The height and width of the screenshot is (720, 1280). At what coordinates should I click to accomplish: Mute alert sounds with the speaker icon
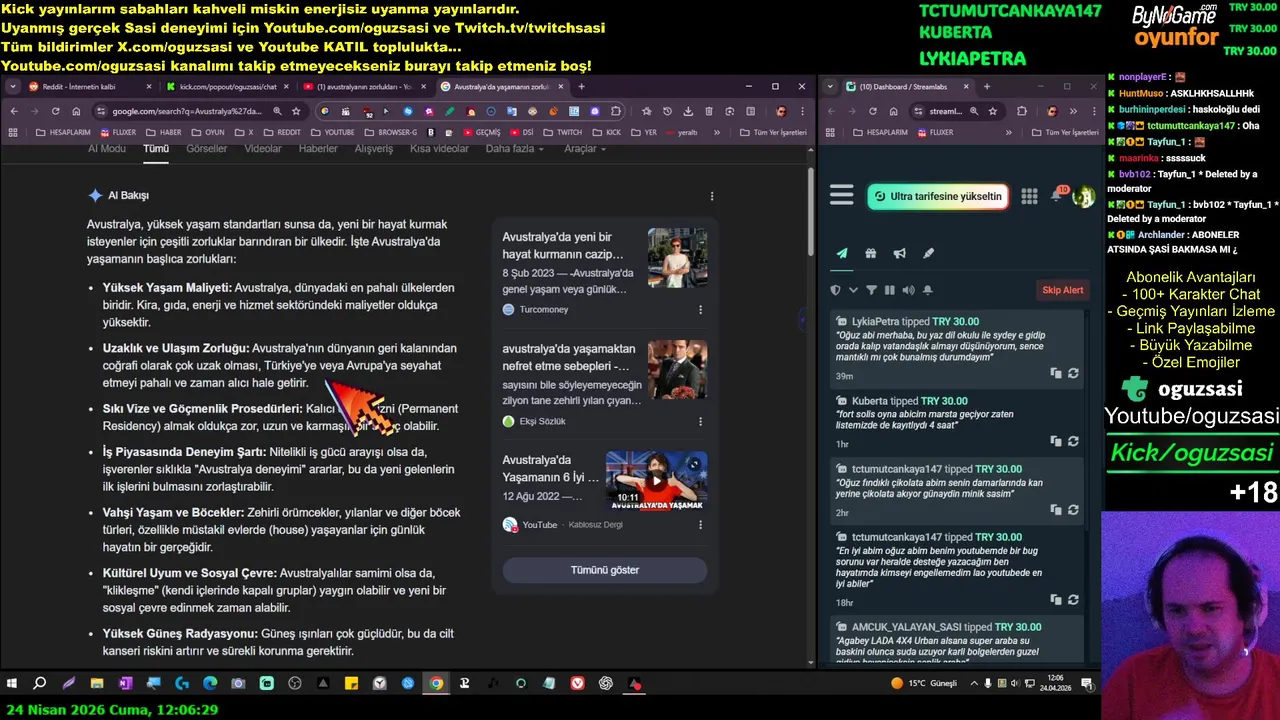[x=908, y=290]
